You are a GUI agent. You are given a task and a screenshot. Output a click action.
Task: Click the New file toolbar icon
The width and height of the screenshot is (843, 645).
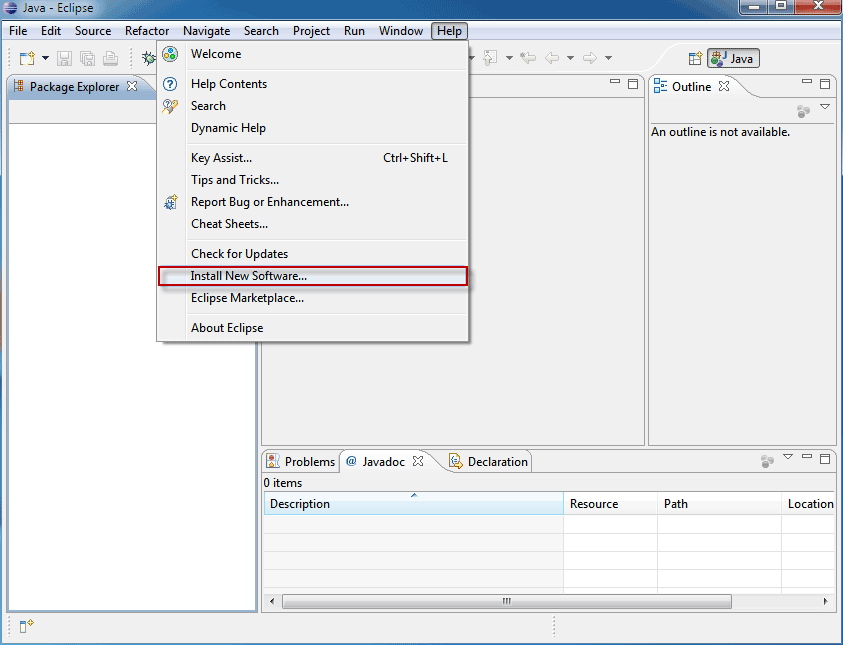[27, 58]
